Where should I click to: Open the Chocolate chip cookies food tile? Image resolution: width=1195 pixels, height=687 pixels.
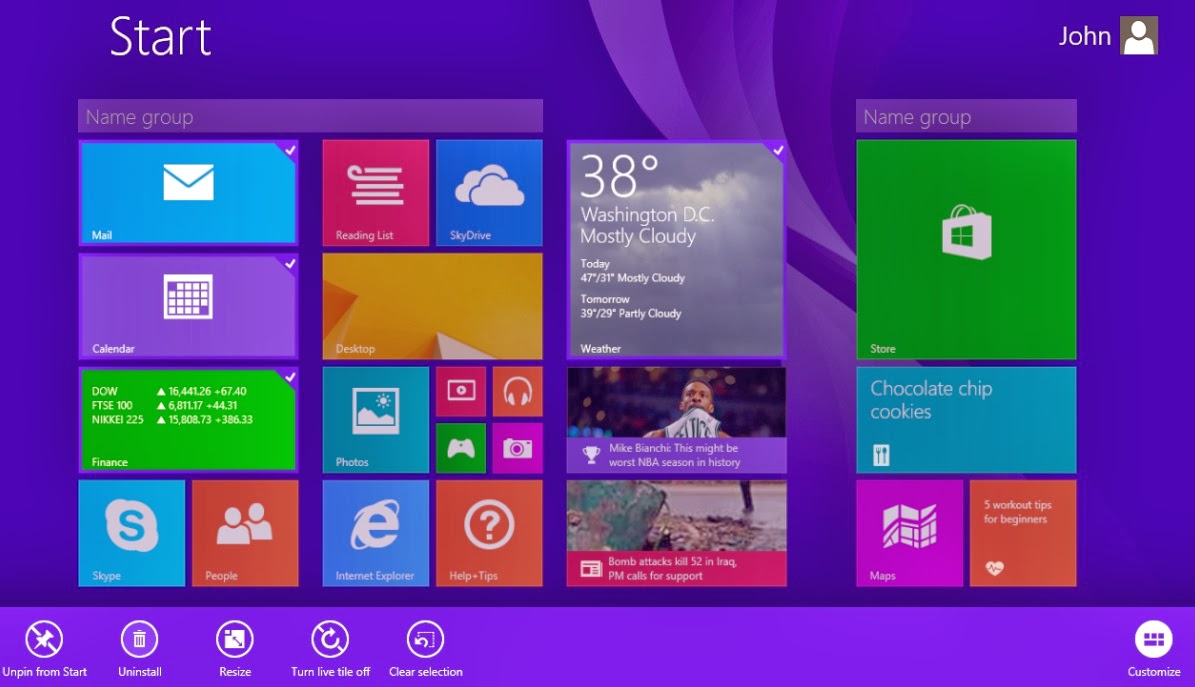click(966, 419)
